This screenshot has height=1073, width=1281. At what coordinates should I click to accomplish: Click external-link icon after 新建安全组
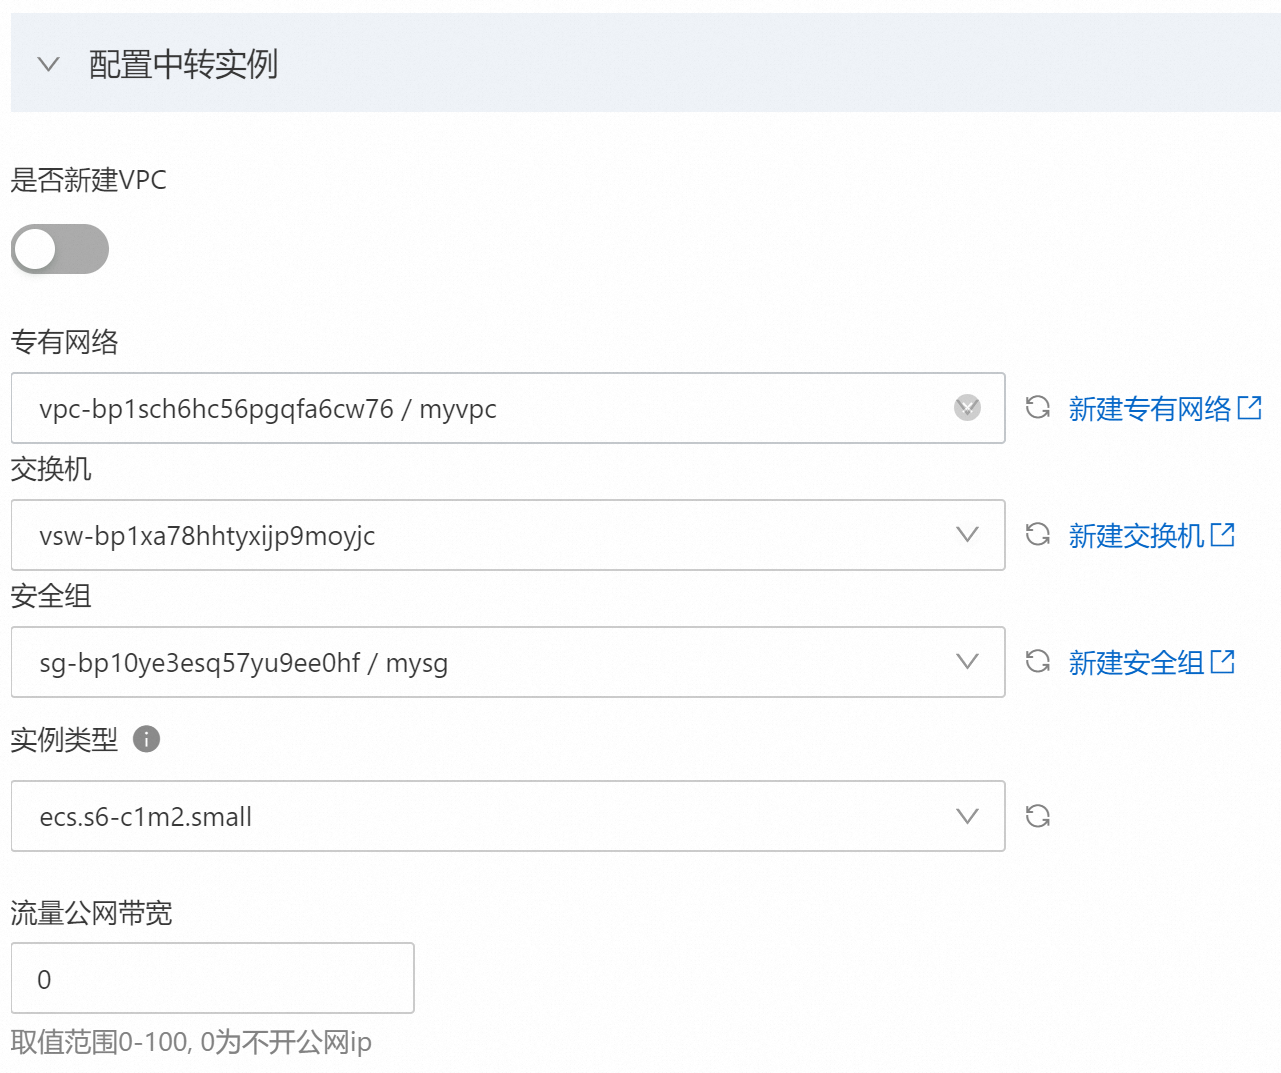1223,662
